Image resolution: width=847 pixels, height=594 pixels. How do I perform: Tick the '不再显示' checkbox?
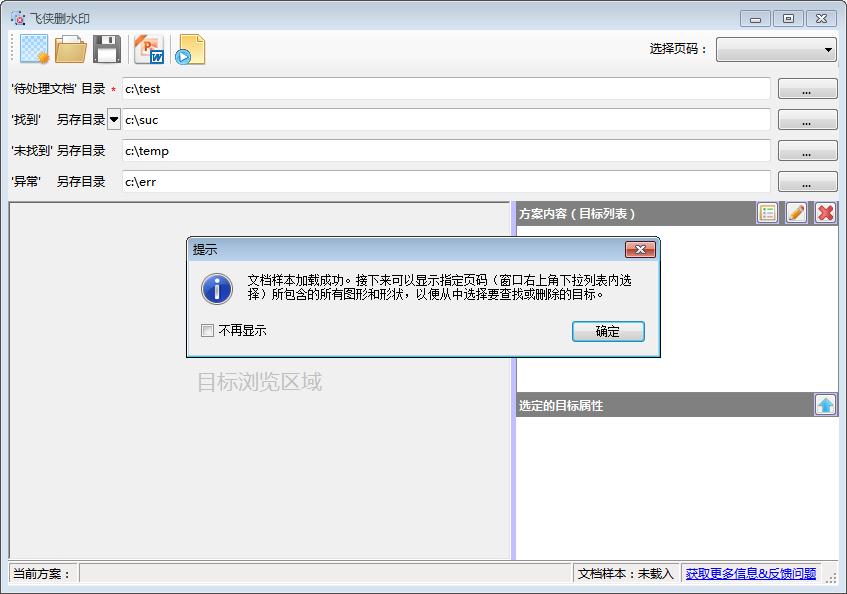(208, 331)
